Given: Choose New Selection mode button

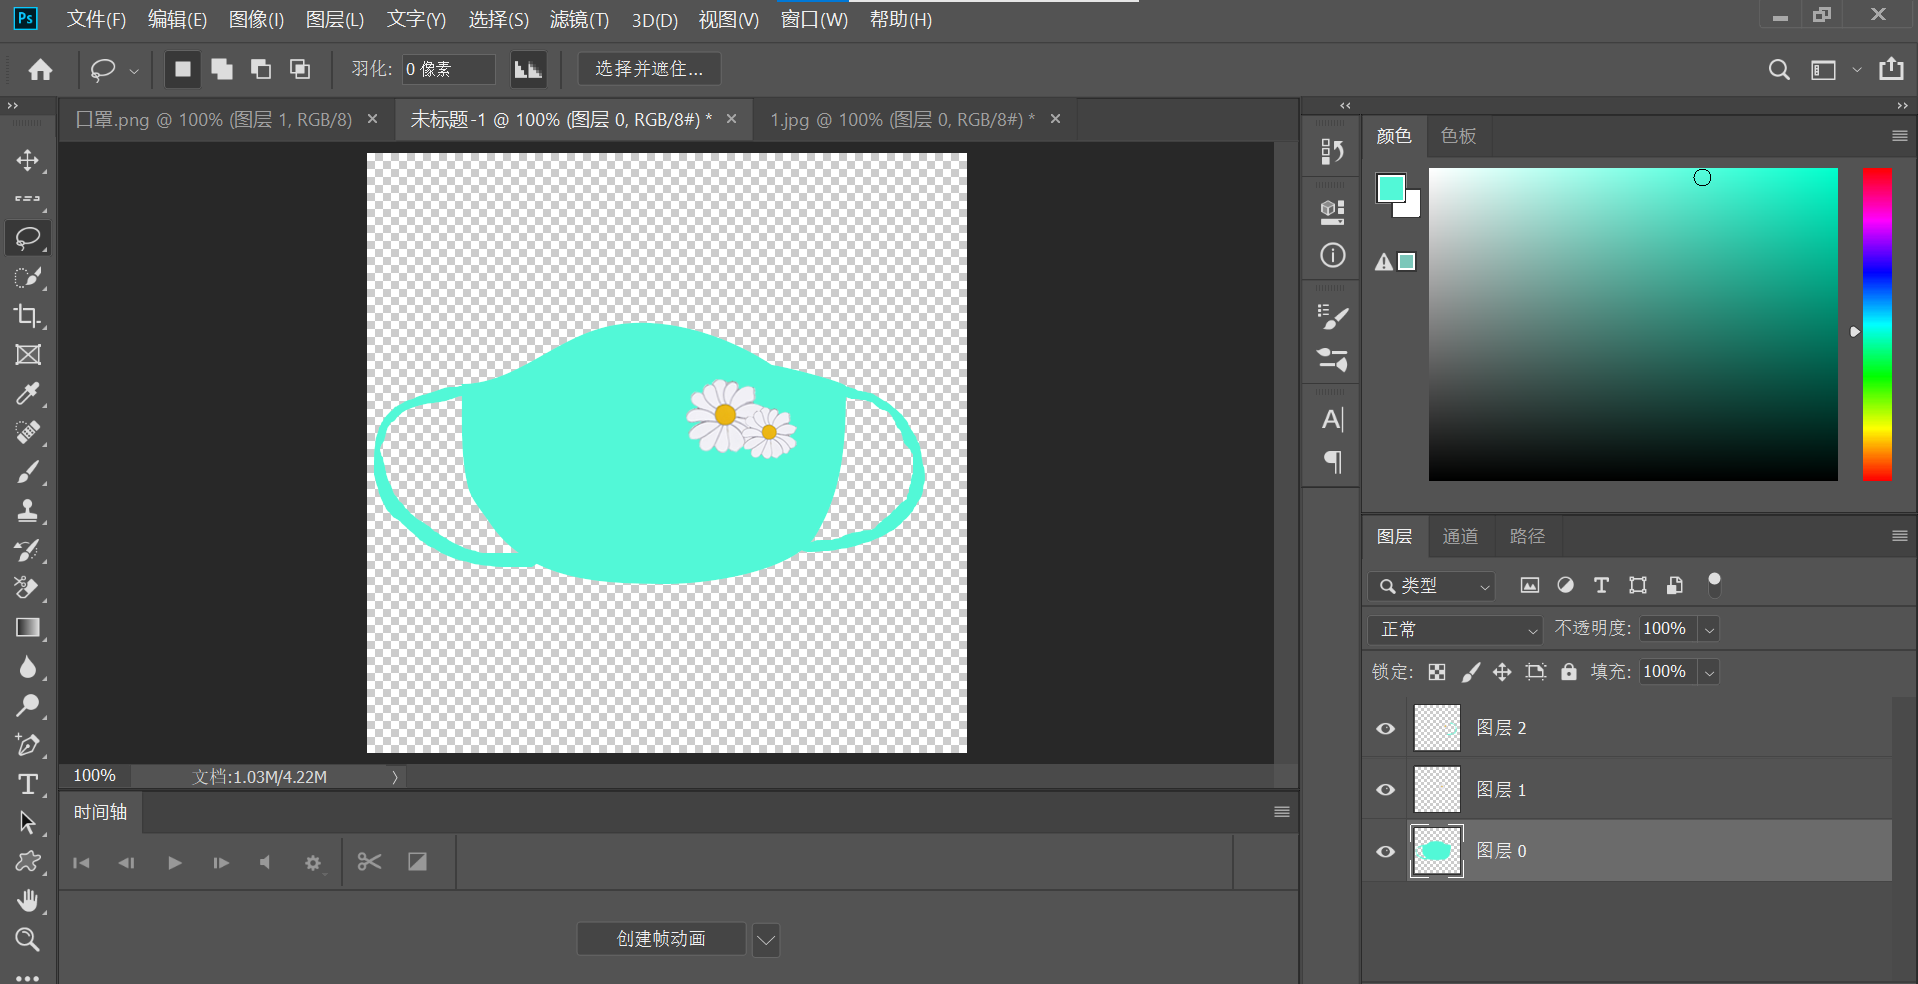Looking at the screenshot, I should (x=182, y=69).
